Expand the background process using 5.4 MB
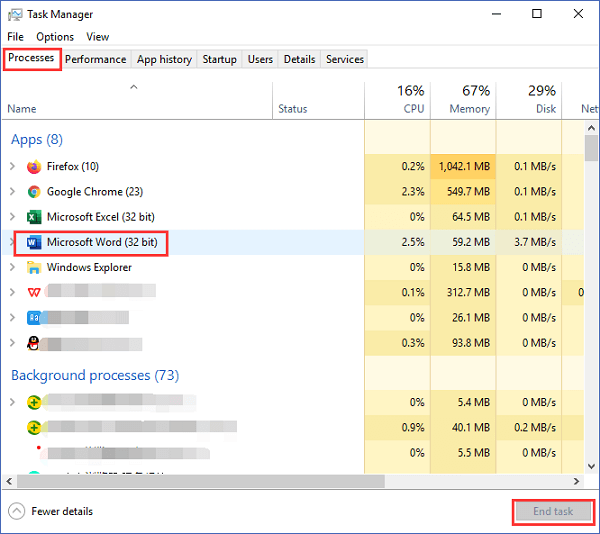The image size is (600, 534). pos(12,402)
